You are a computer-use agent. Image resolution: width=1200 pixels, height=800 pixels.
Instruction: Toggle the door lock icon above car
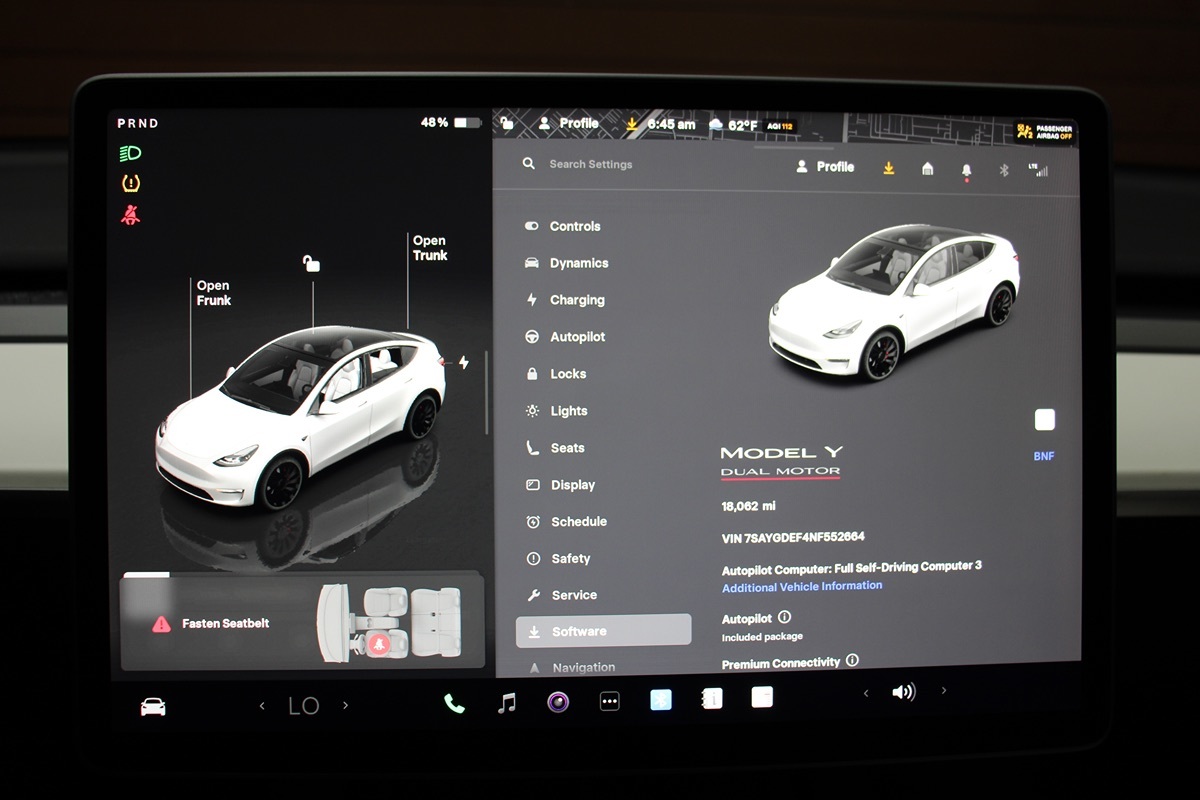312,263
